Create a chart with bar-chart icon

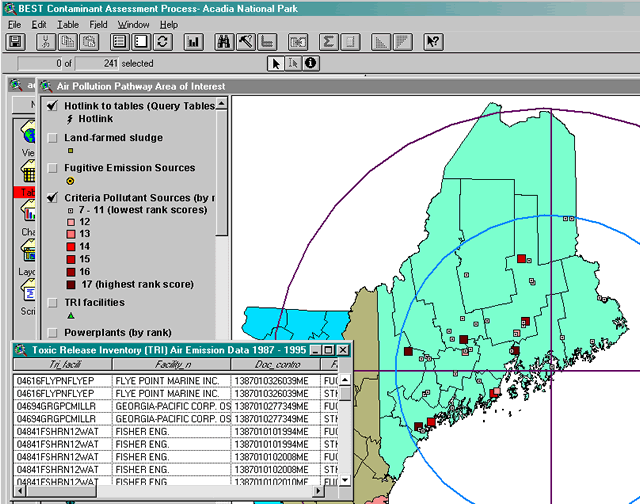click(x=193, y=42)
